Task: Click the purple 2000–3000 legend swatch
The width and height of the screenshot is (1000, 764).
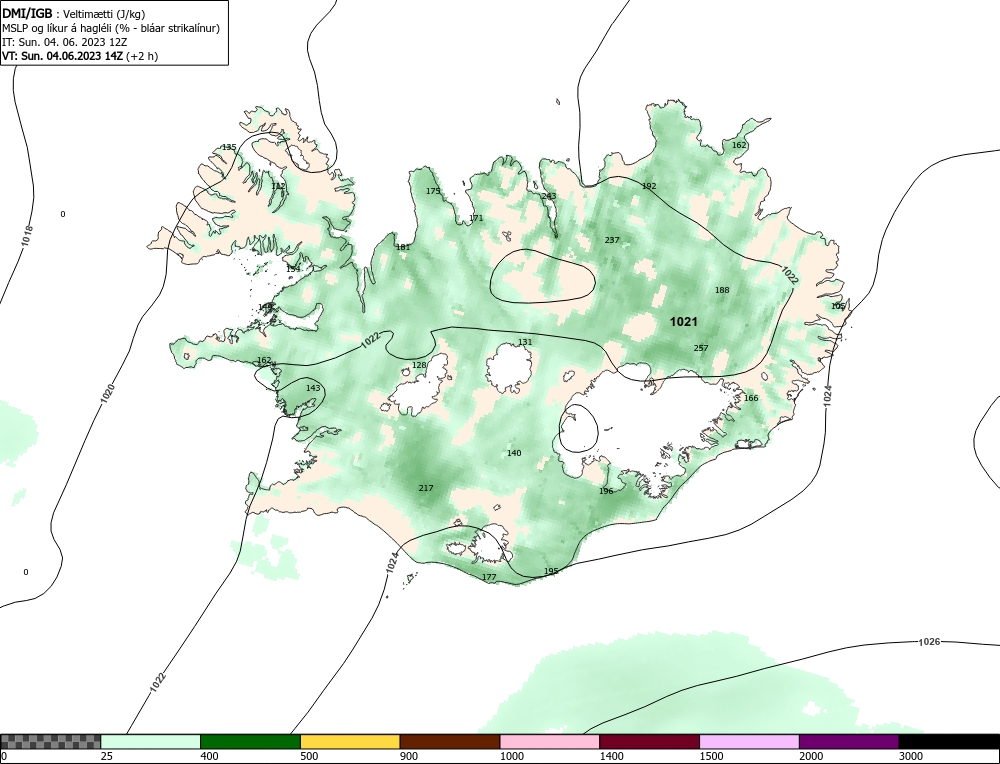Action: (x=849, y=742)
